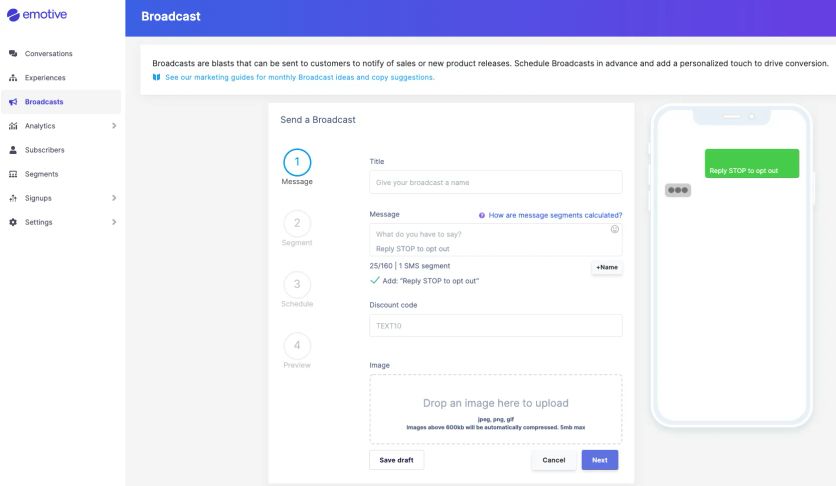836x486 pixels.
Task: Select step 4 Preview circle
Action: pos(297,346)
